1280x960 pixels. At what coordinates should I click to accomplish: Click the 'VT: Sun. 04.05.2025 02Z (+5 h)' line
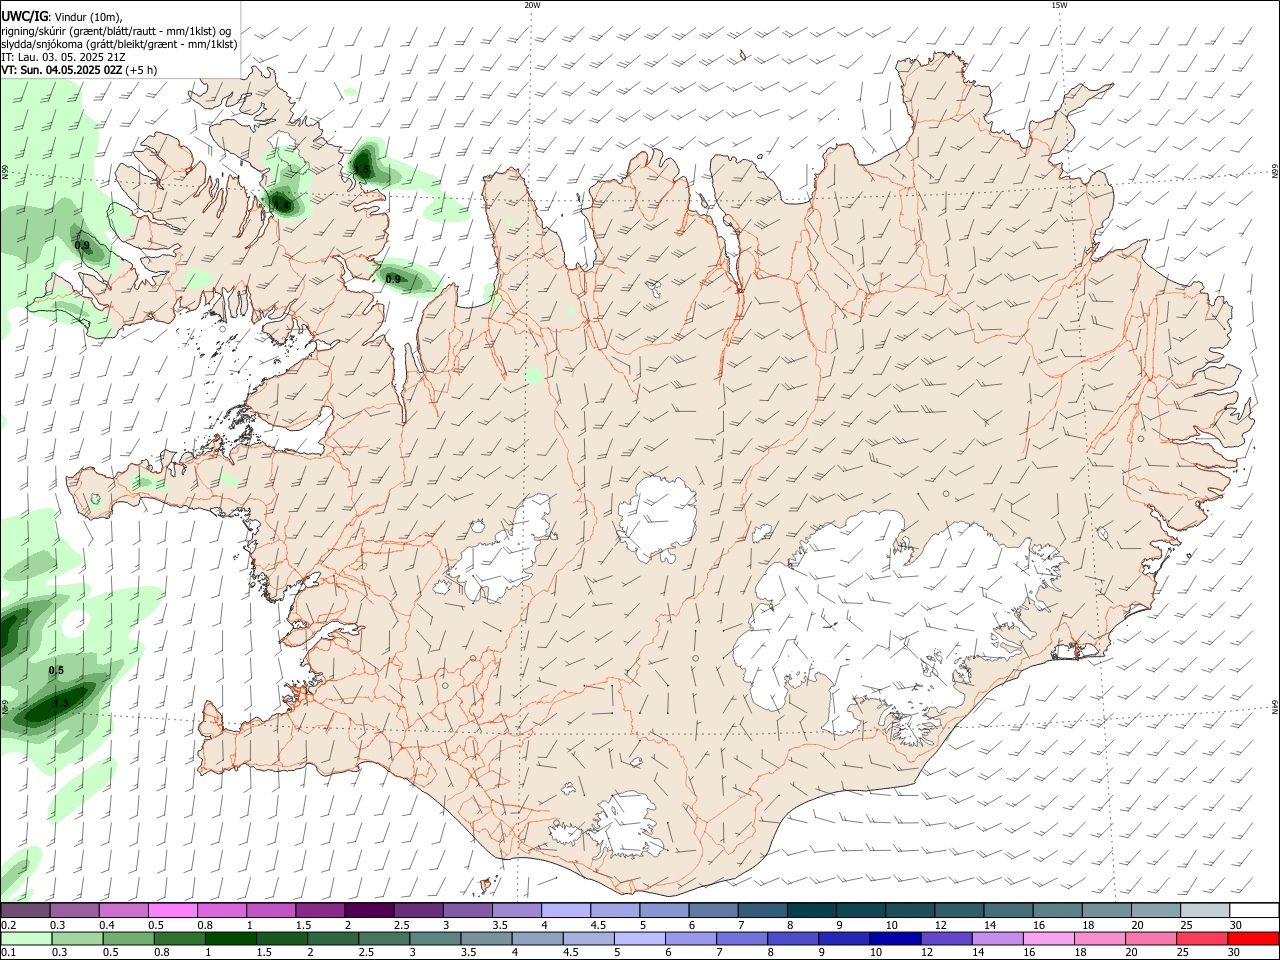(x=79, y=70)
